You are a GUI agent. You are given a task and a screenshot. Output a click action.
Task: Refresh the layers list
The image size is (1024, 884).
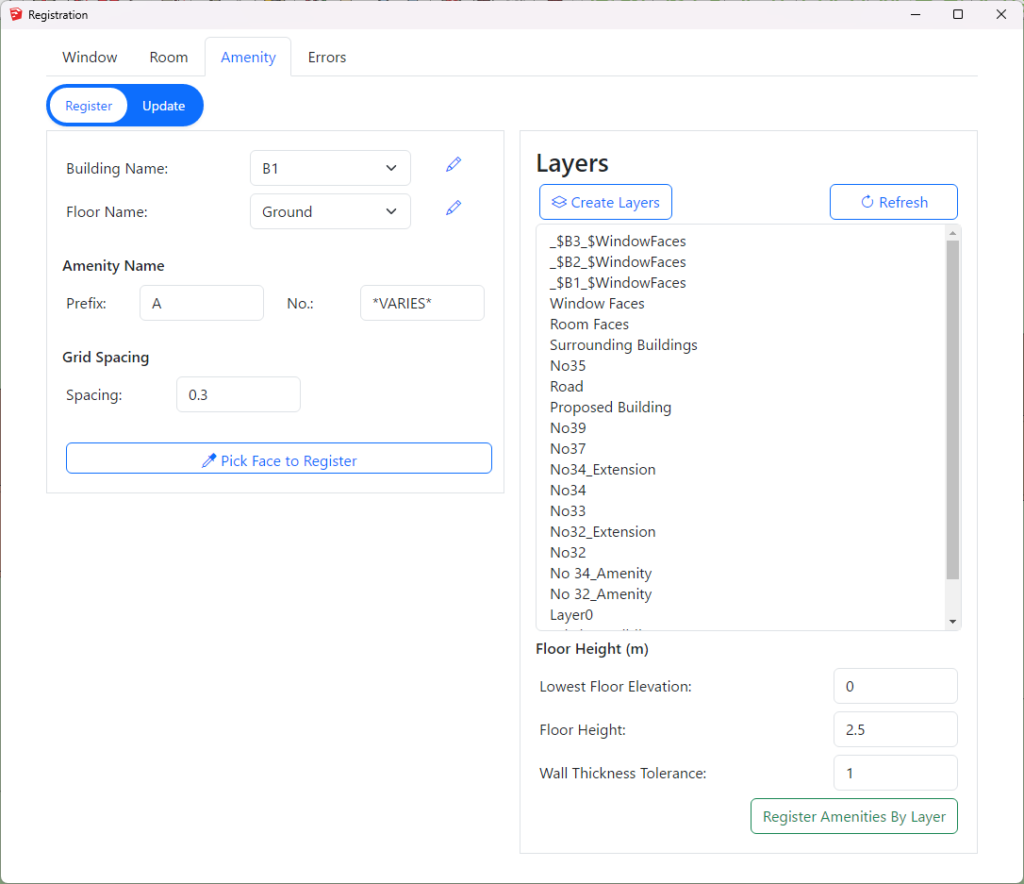point(893,202)
